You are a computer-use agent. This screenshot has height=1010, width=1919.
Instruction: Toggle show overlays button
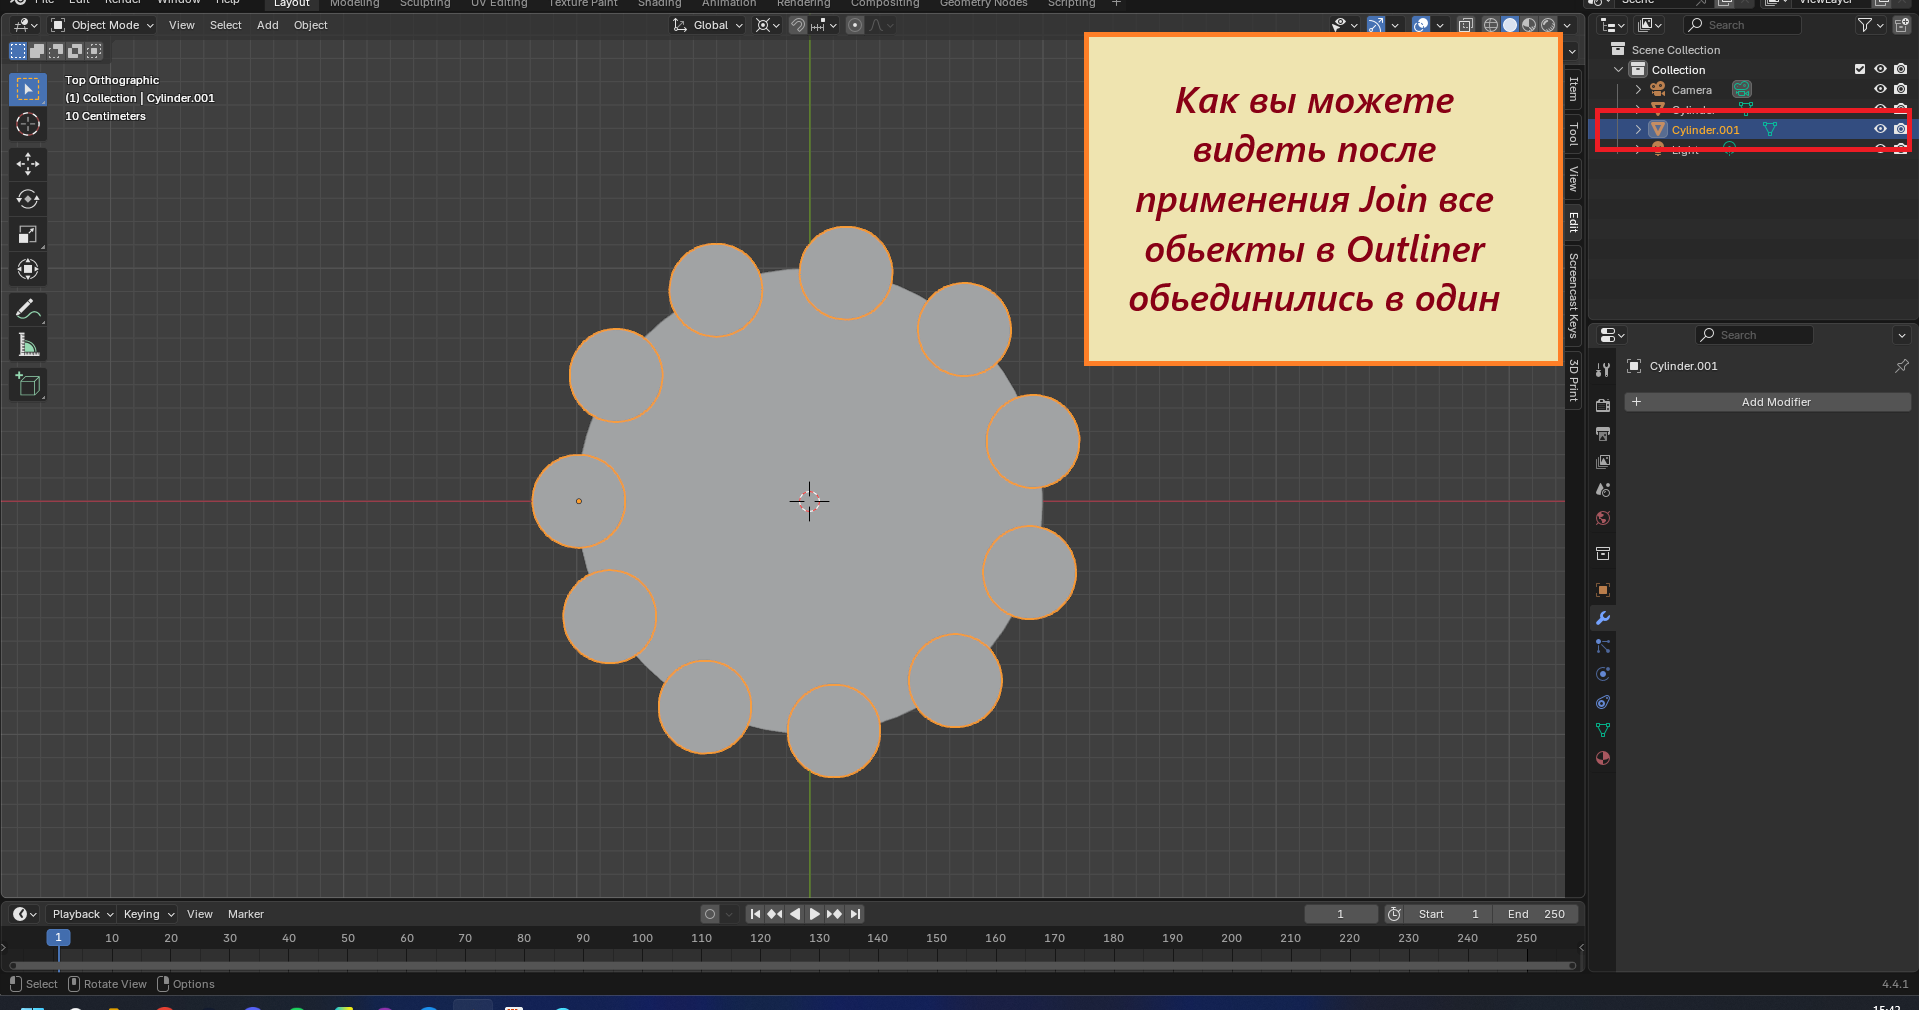(x=1421, y=25)
